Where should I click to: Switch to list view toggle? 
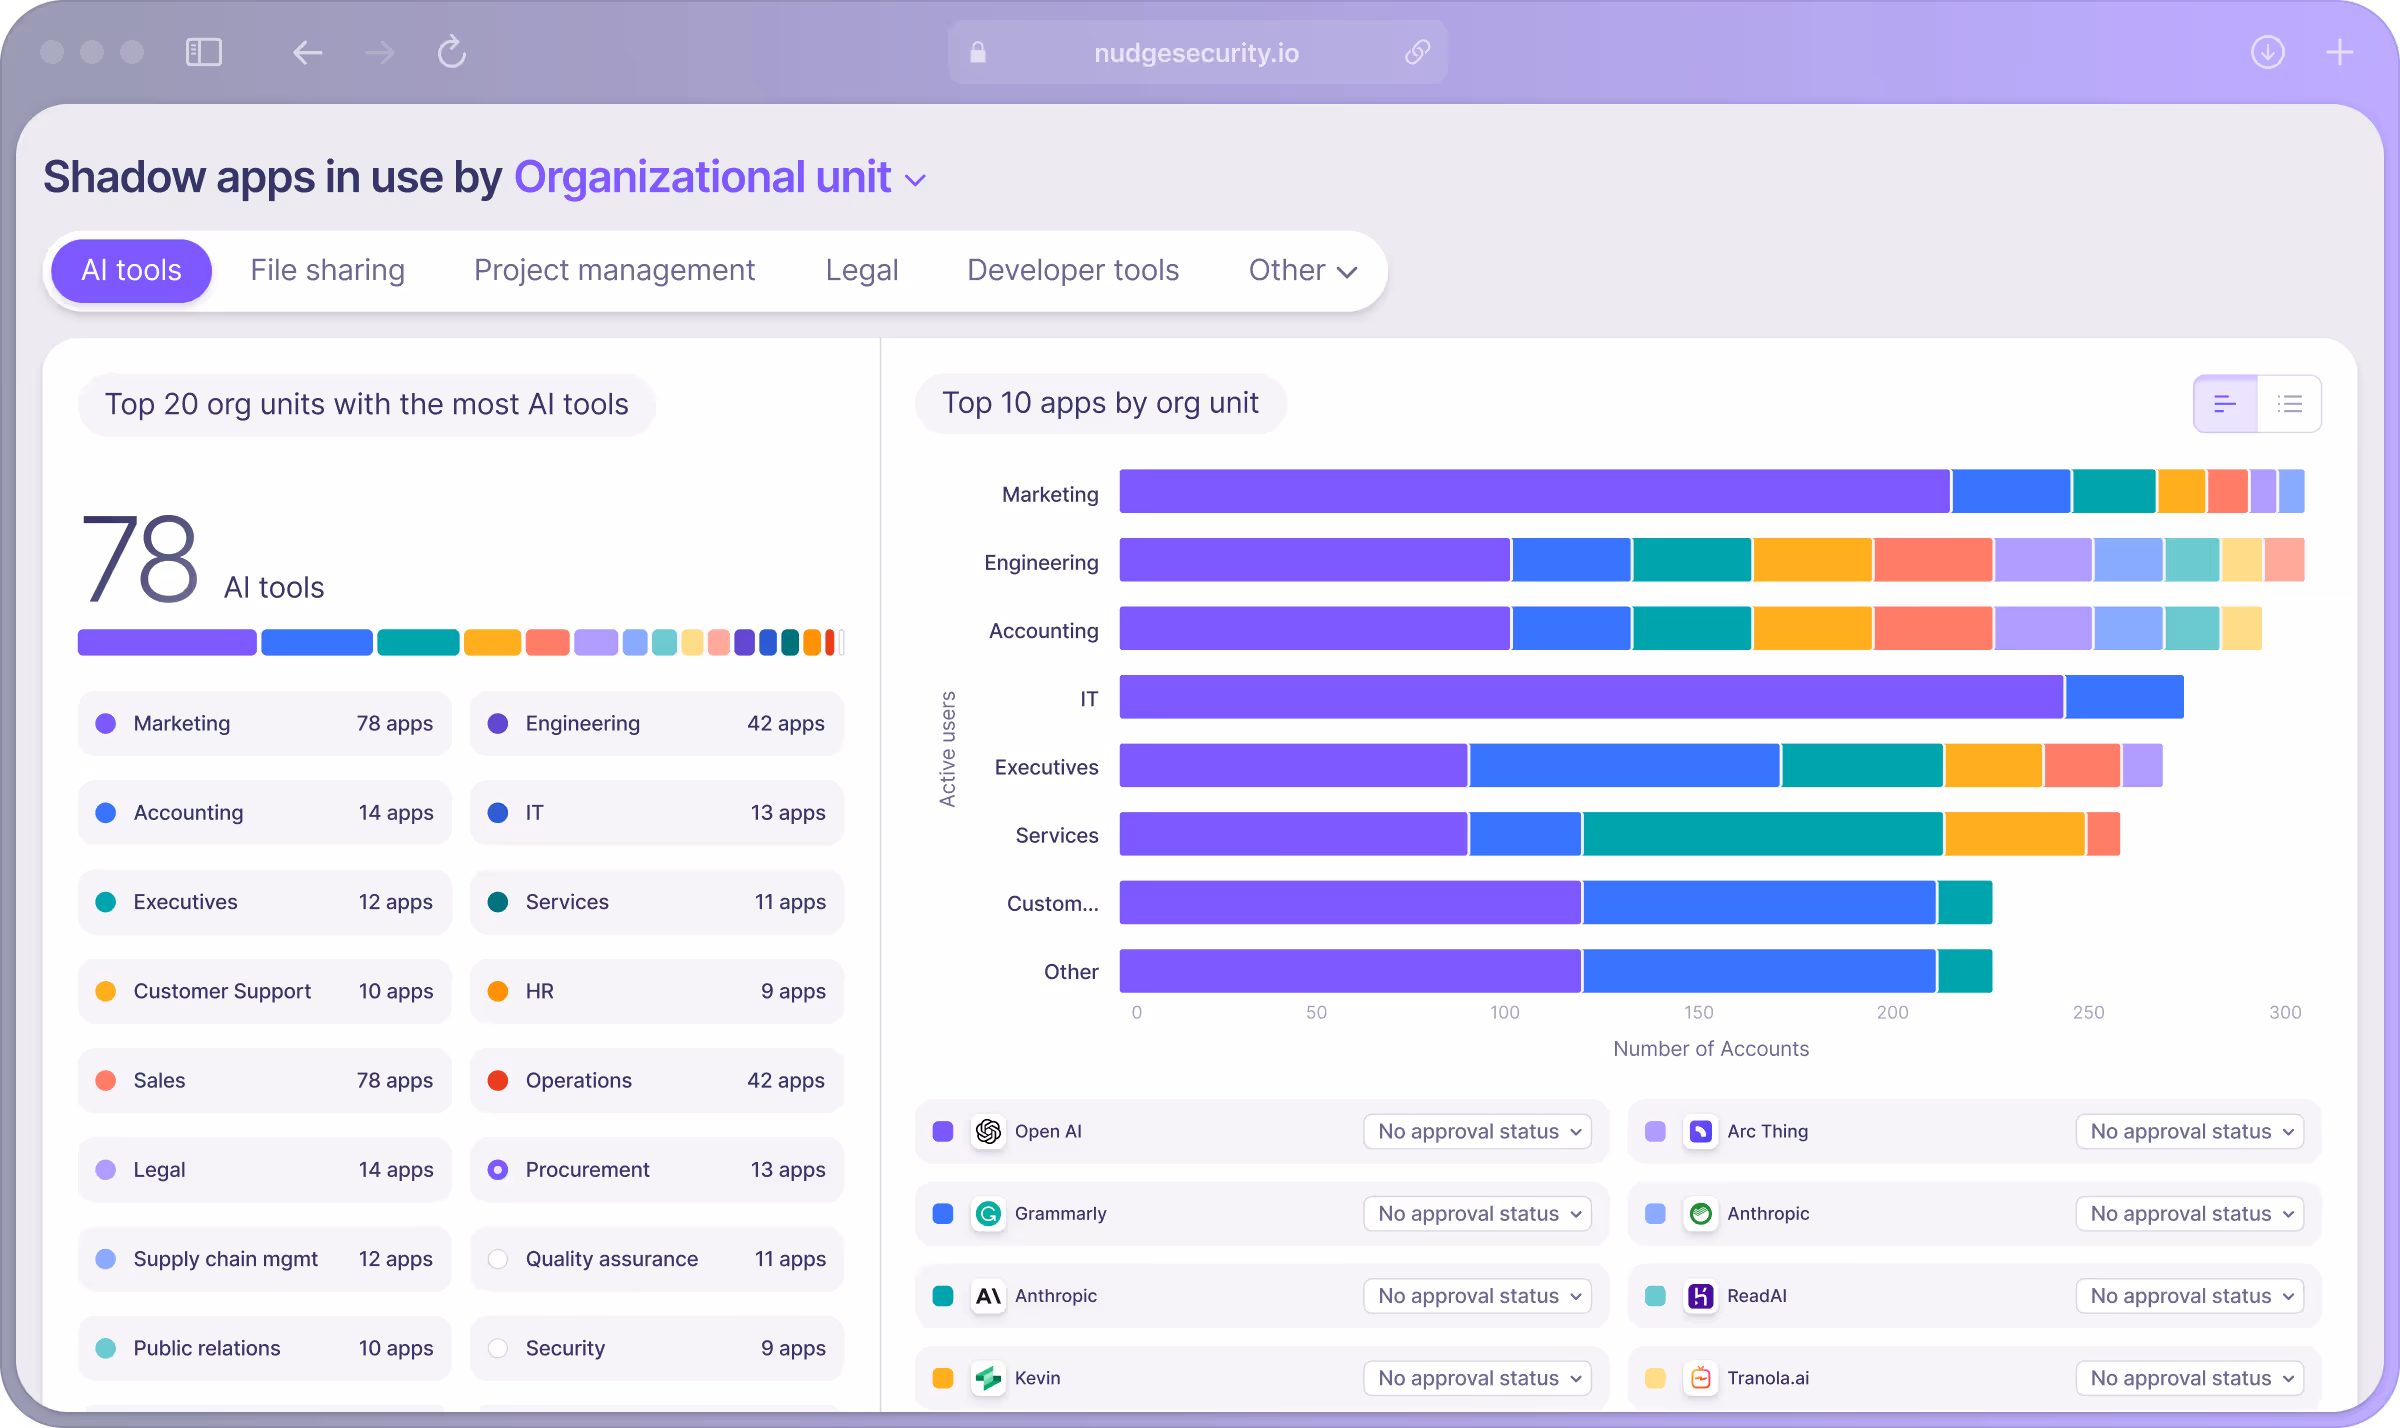[x=2289, y=404]
